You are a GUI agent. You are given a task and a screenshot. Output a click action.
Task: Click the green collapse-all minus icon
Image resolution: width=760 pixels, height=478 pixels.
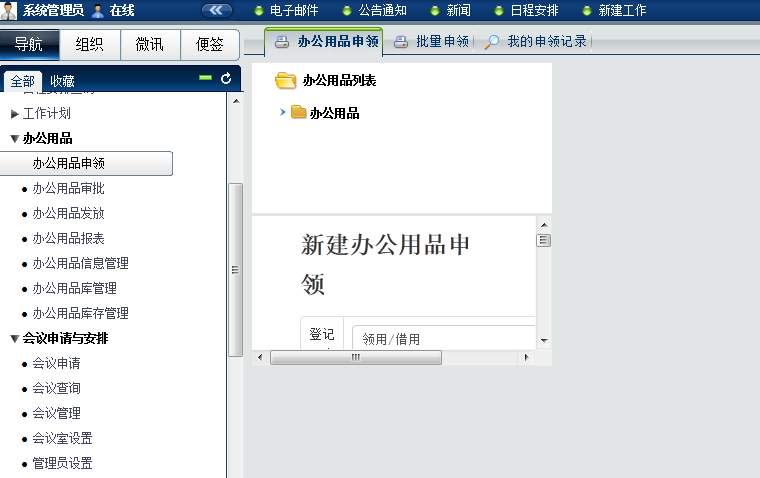pos(206,78)
